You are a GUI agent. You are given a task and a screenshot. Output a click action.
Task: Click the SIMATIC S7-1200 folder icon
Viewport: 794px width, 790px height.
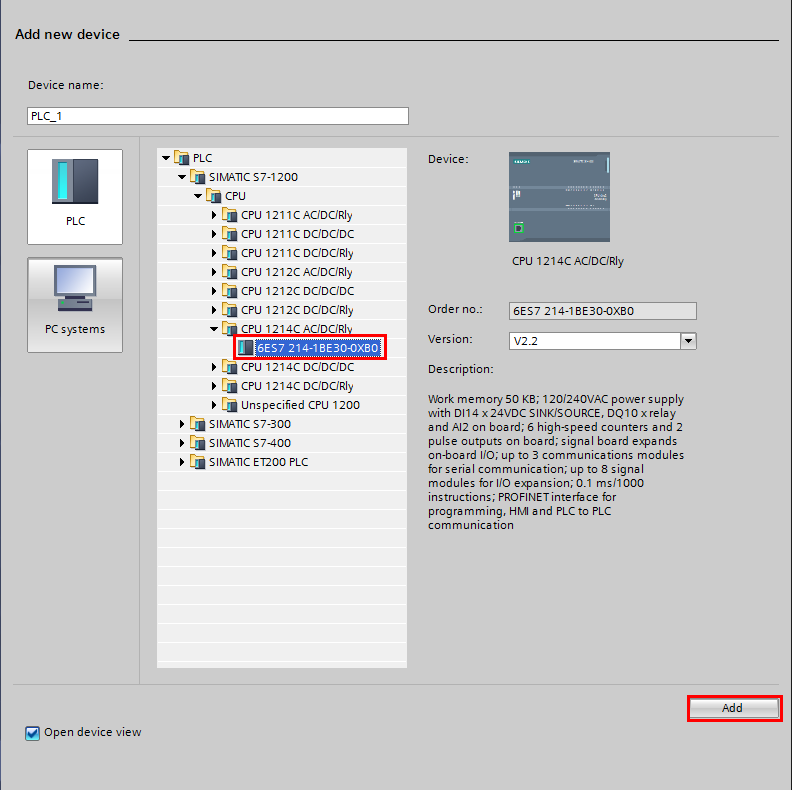tap(197, 177)
